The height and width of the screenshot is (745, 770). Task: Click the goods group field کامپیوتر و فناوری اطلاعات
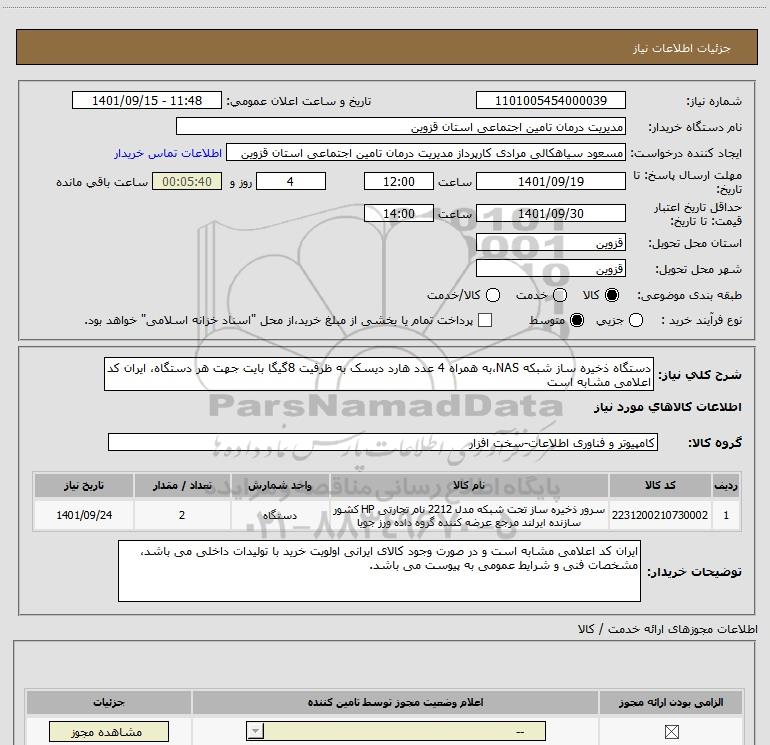click(x=383, y=442)
